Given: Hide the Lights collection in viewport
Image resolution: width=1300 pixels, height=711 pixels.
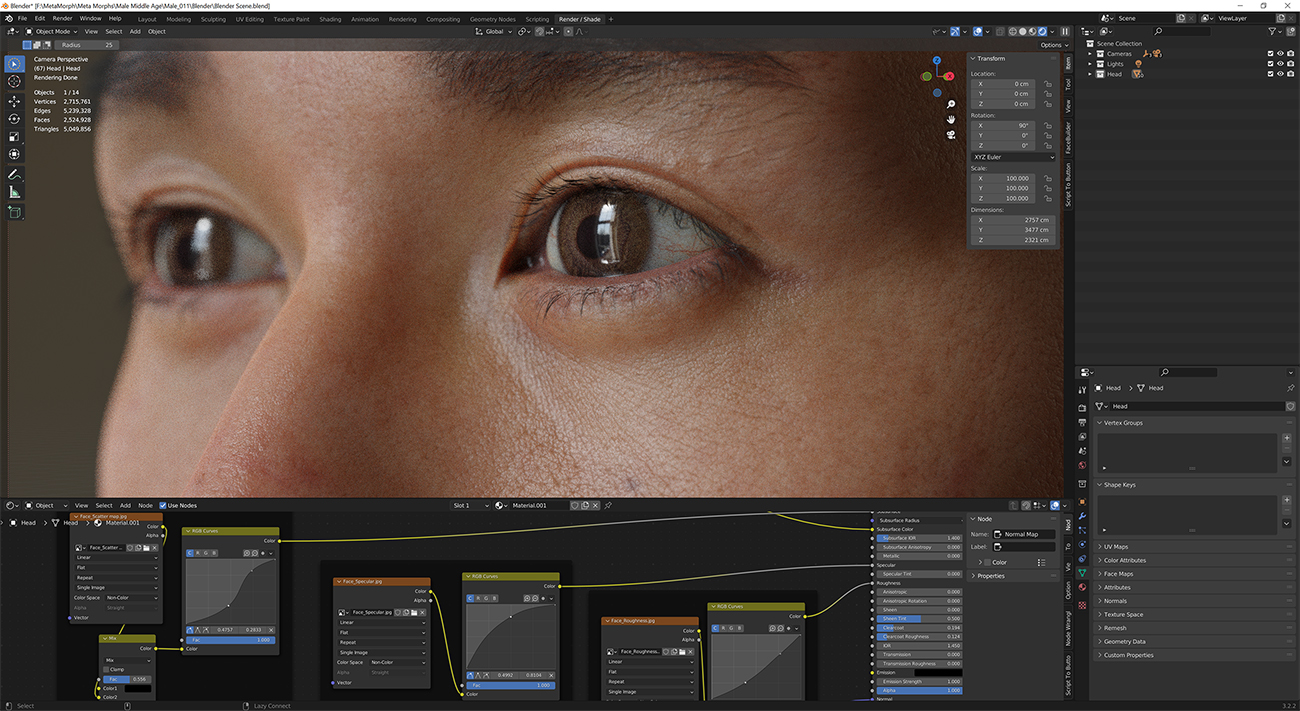Looking at the screenshot, I should click(x=1280, y=64).
